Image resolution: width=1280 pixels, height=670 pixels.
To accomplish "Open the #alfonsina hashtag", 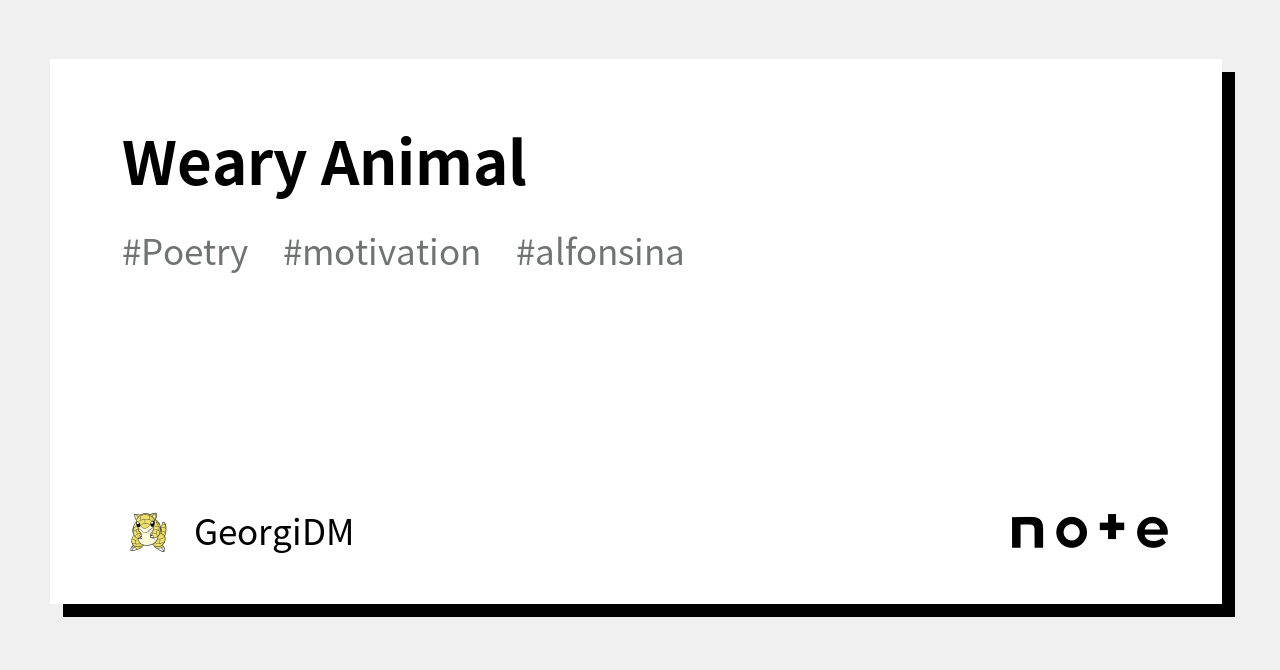I will point(600,252).
